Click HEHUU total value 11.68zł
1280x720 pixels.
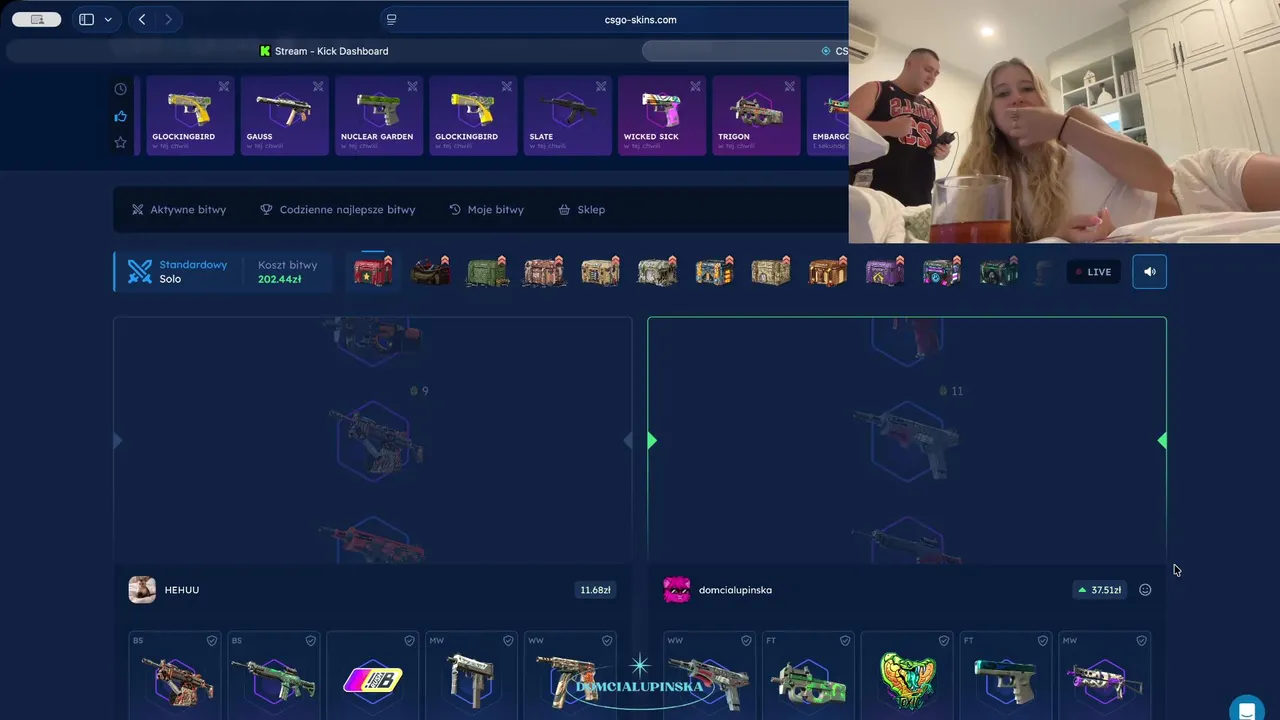click(x=595, y=590)
